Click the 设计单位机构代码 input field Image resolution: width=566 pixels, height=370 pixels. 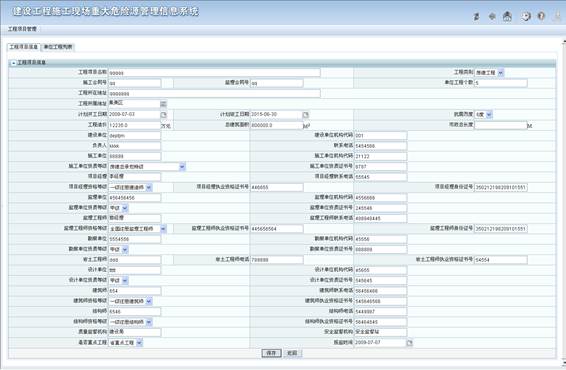coord(380,270)
